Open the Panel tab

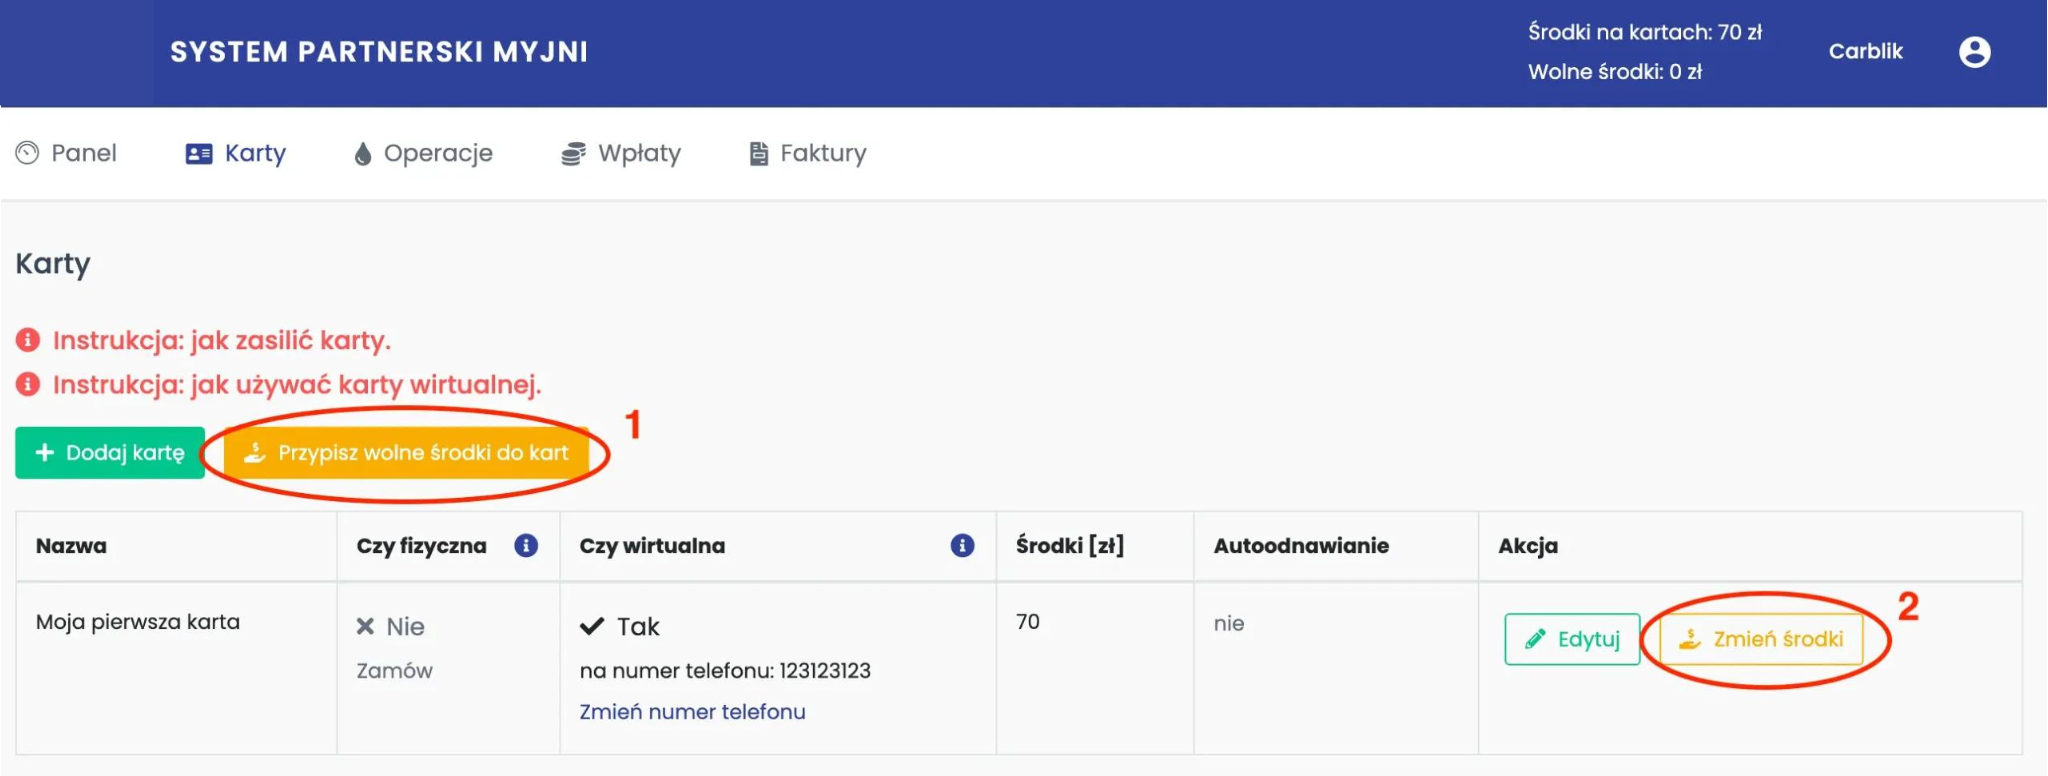84,153
